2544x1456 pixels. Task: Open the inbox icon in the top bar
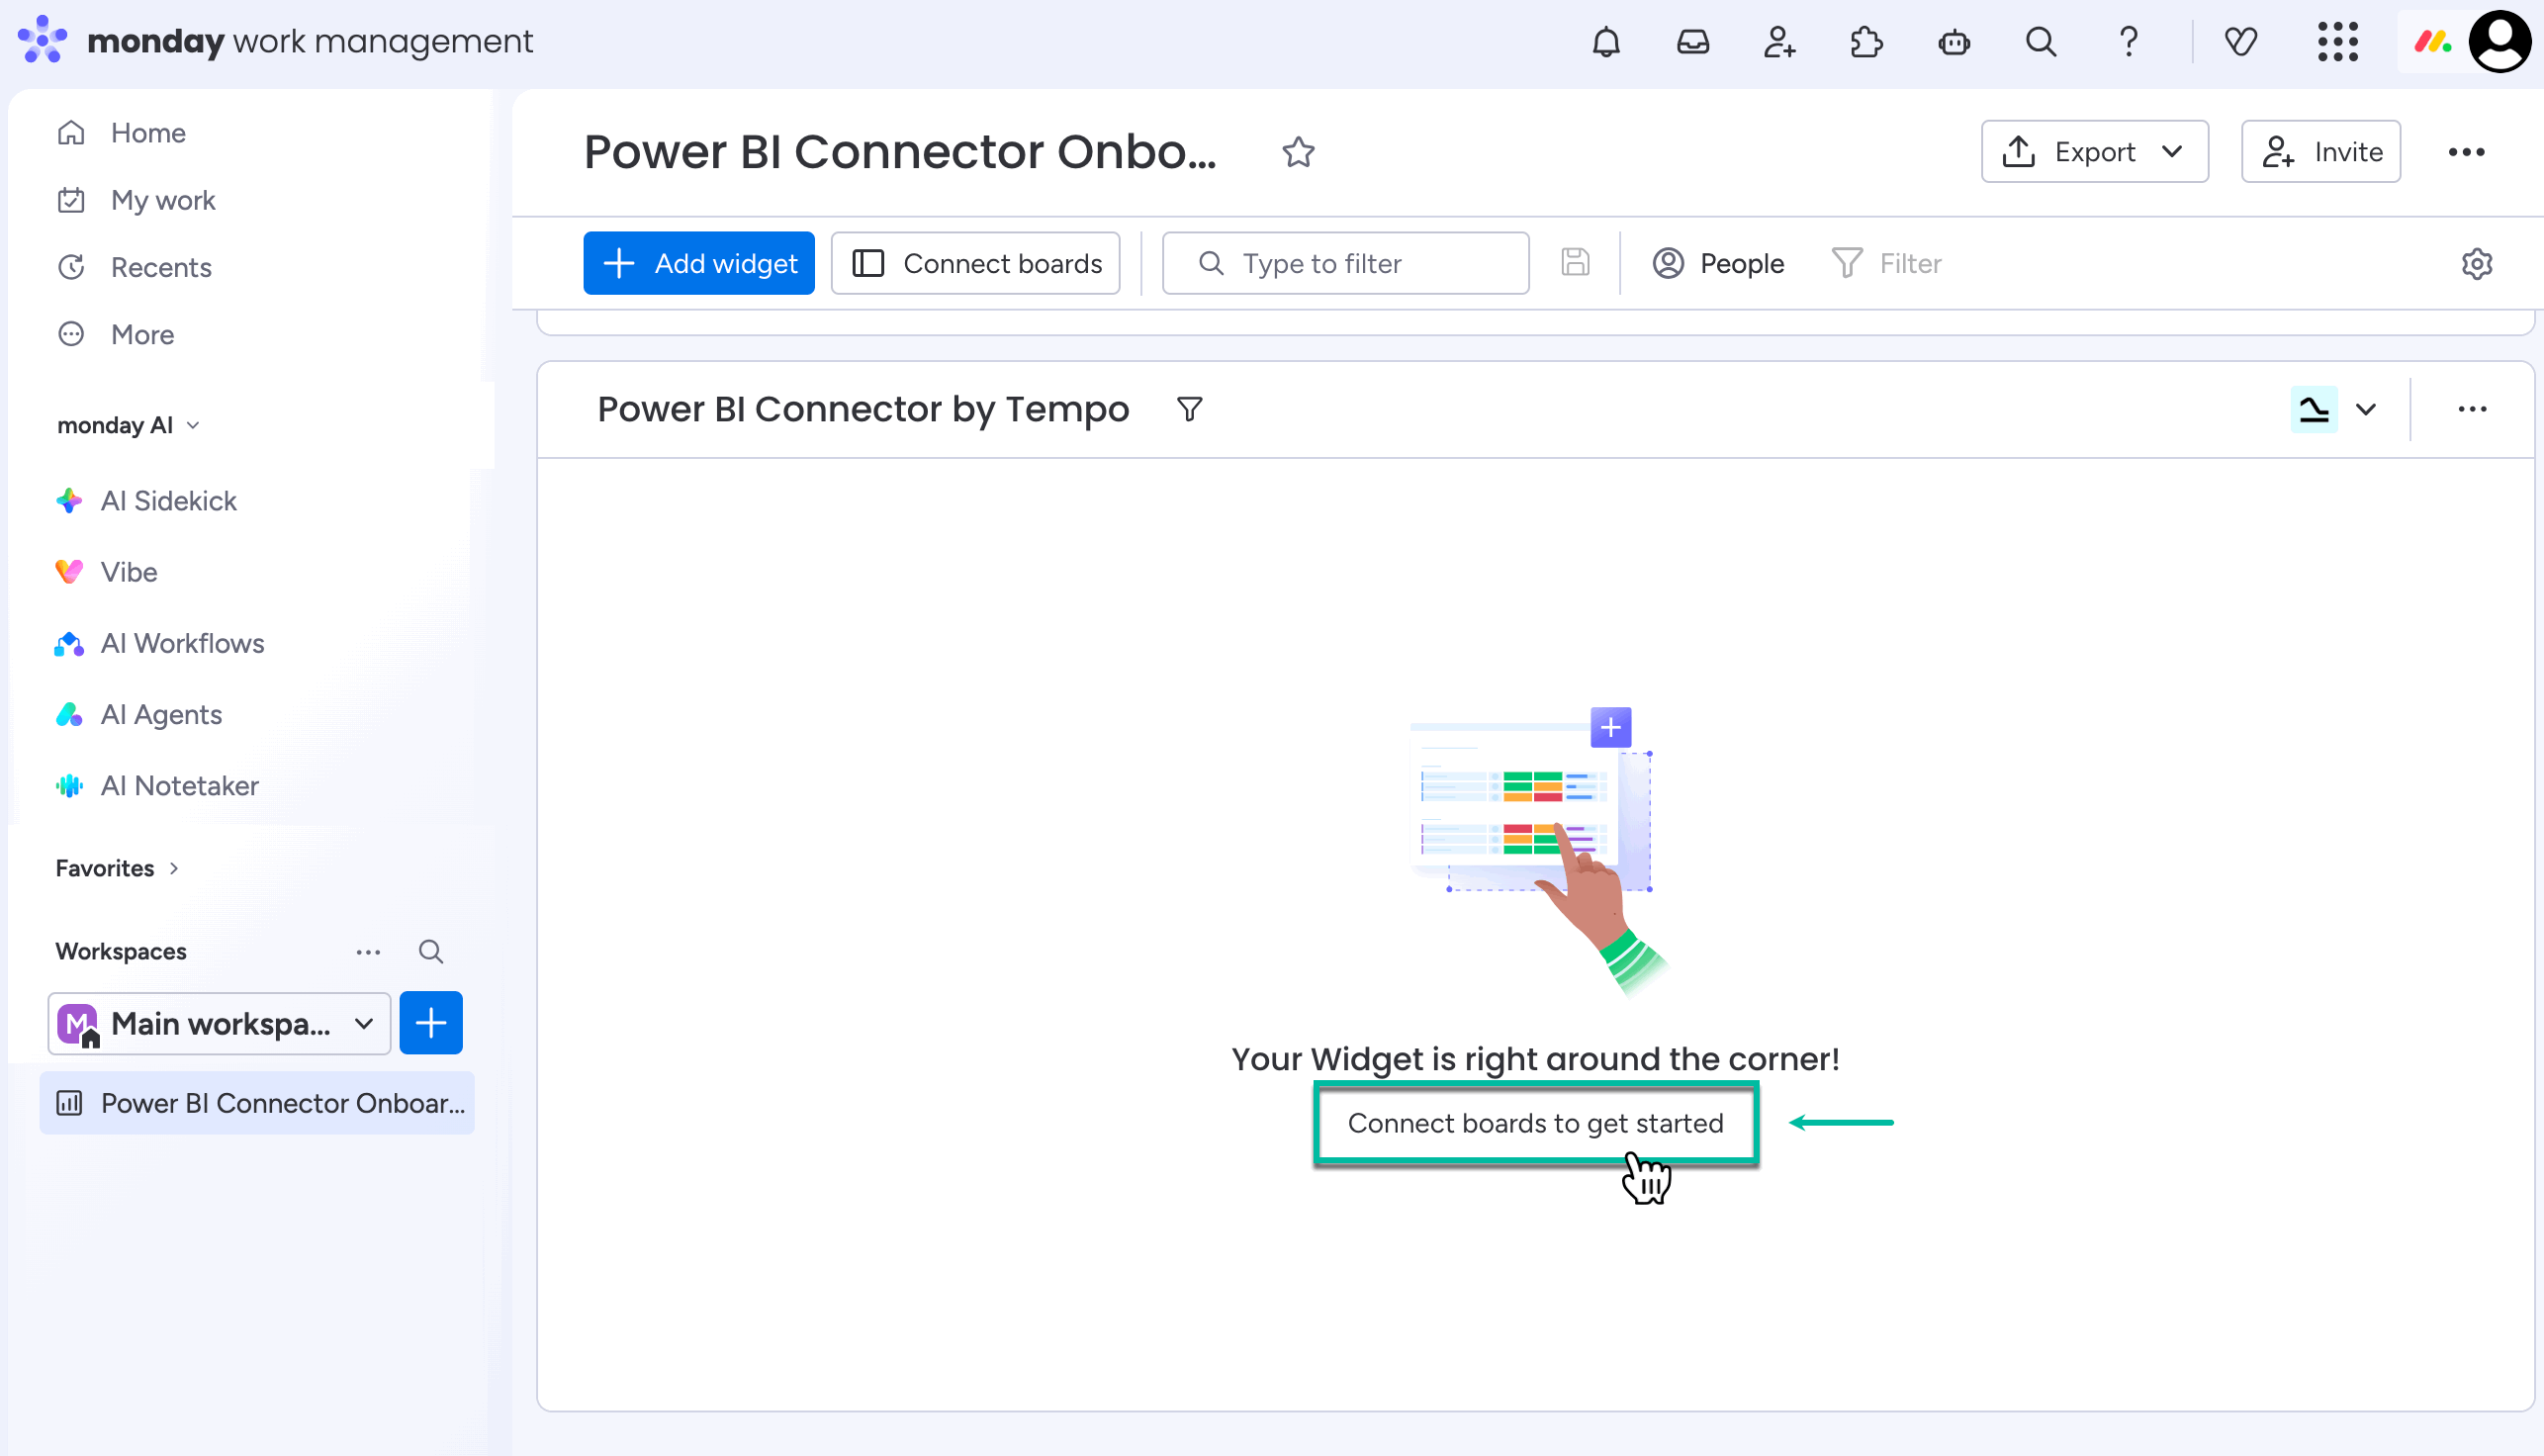pyautogui.click(x=1693, y=42)
